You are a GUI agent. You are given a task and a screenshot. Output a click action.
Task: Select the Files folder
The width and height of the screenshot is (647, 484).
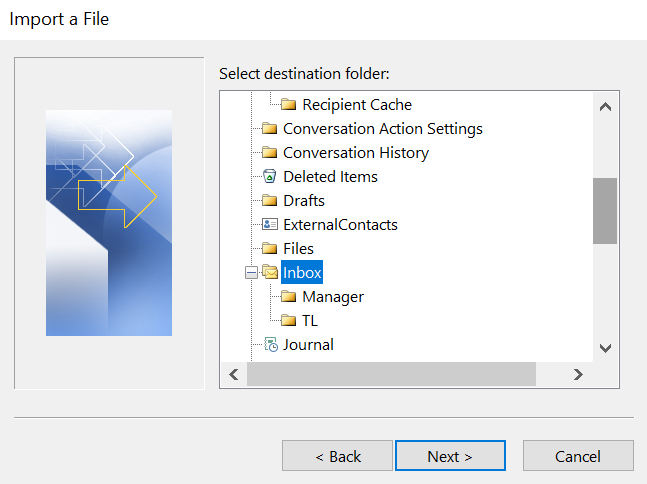pyautogui.click(x=298, y=249)
